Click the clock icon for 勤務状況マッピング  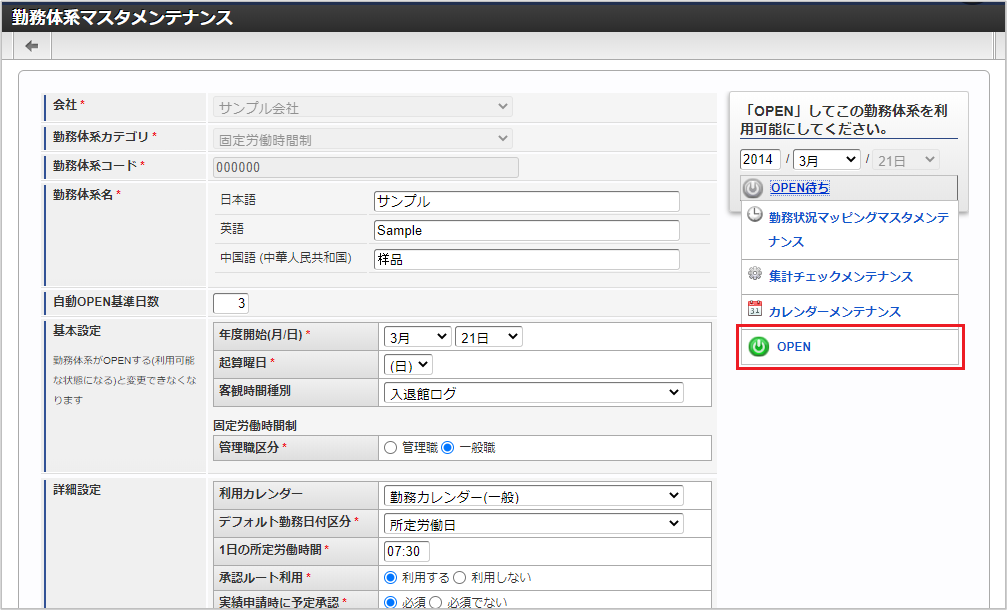click(755, 215)
